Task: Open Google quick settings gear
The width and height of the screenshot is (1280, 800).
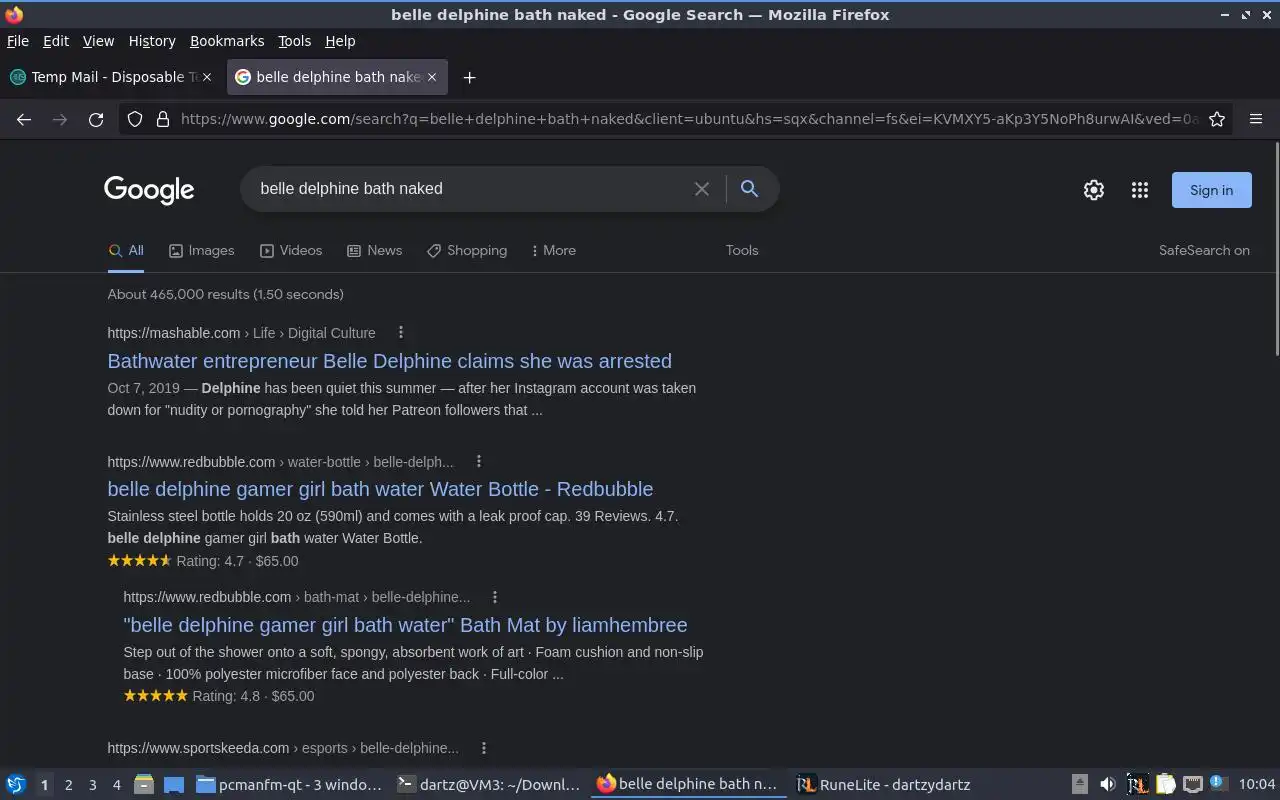Action: tap(1094, 190)
